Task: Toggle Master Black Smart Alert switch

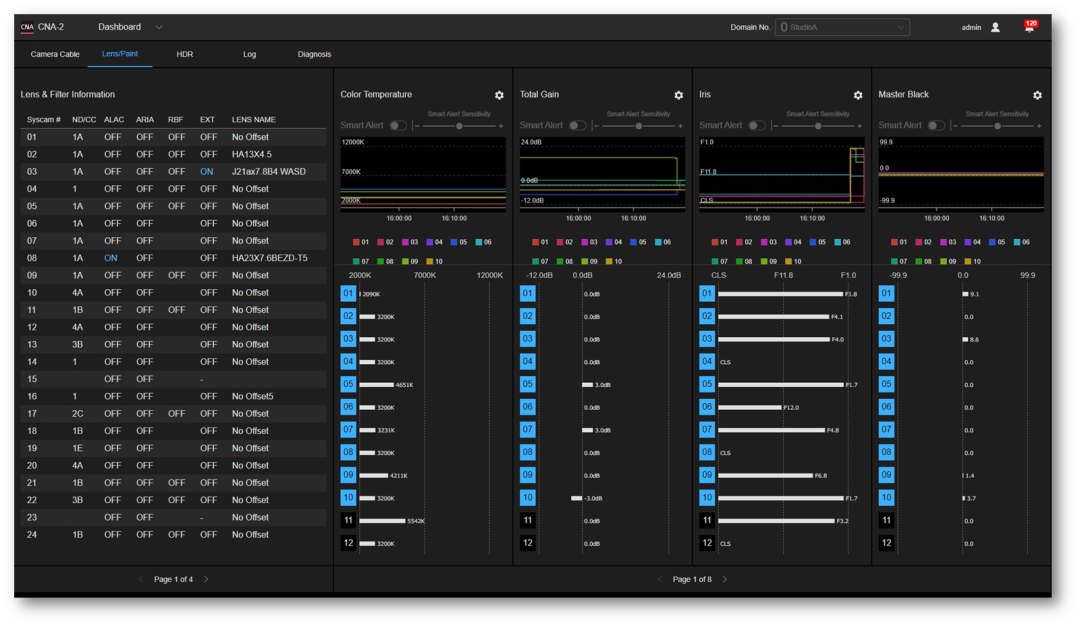Action: click(x=936, y=125)
